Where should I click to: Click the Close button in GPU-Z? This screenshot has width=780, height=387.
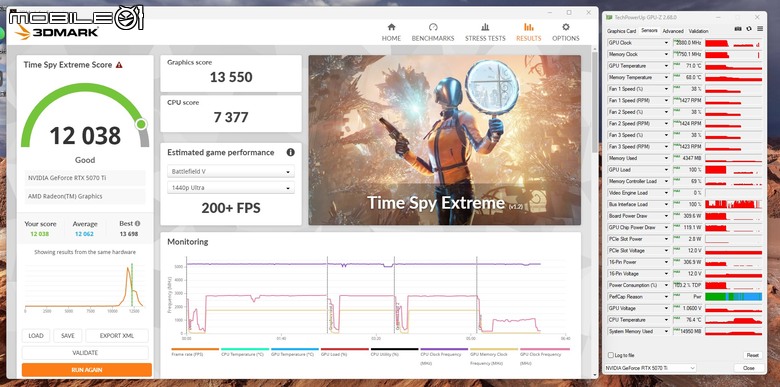[749, 368]
